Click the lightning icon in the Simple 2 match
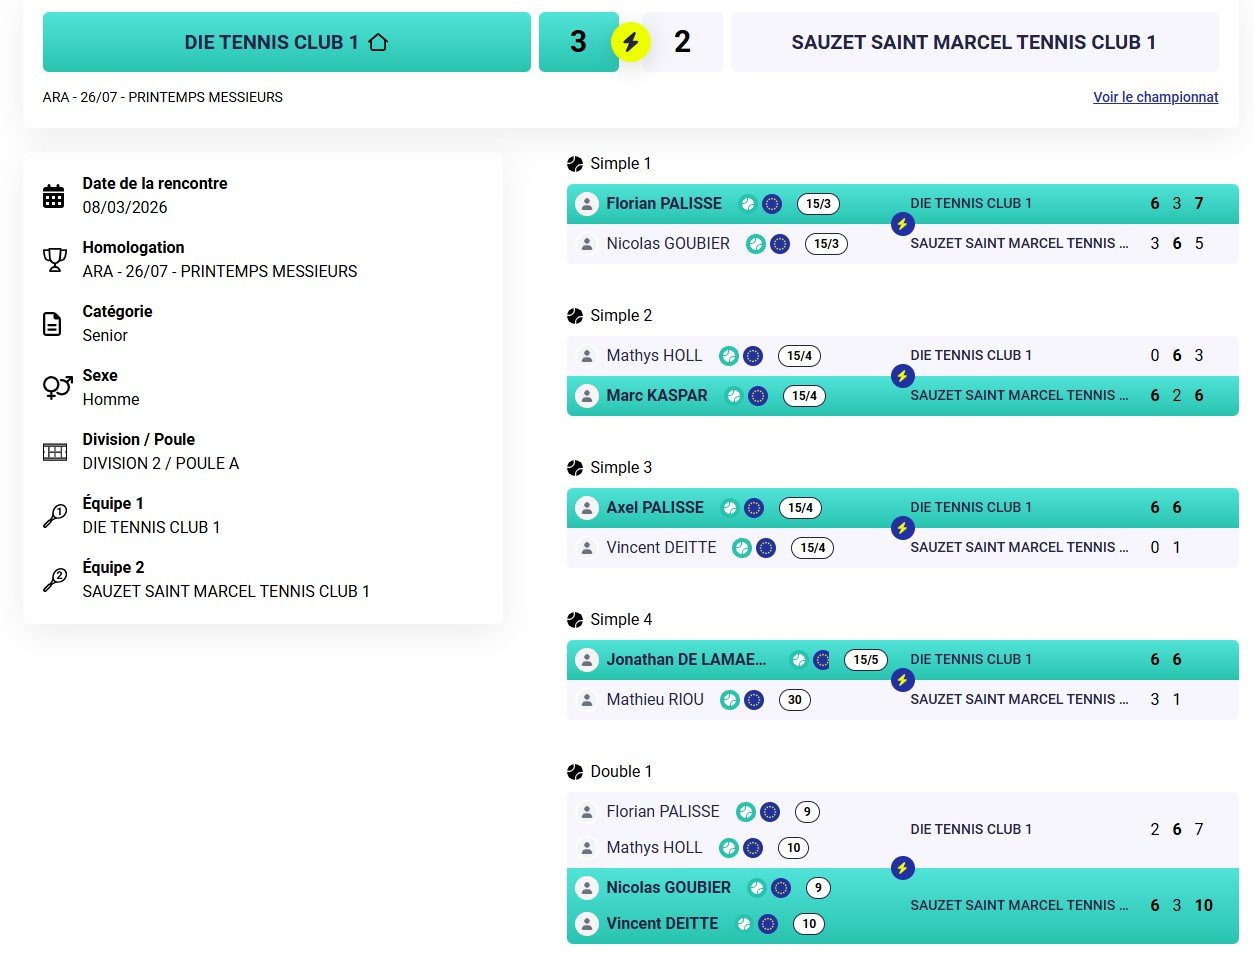 coord(902,376)
